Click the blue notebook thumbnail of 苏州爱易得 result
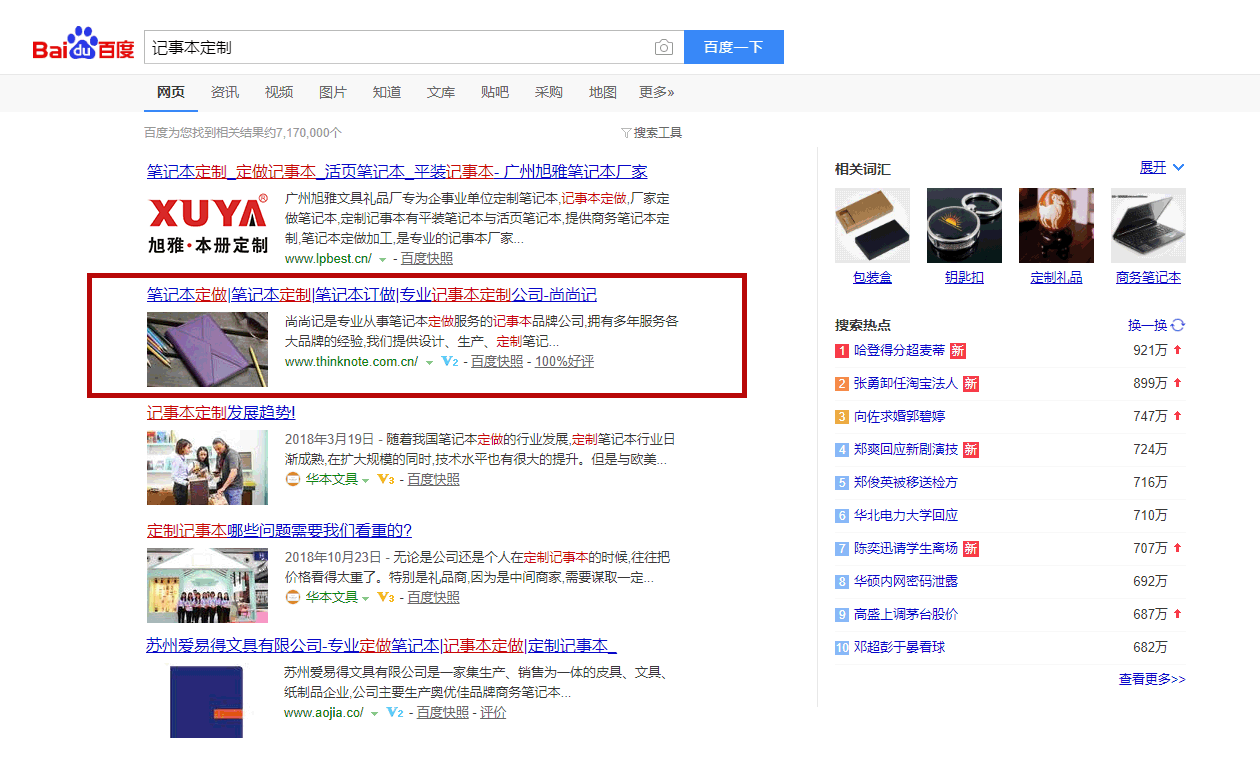Screen dimensions: 1260x777 207,702
